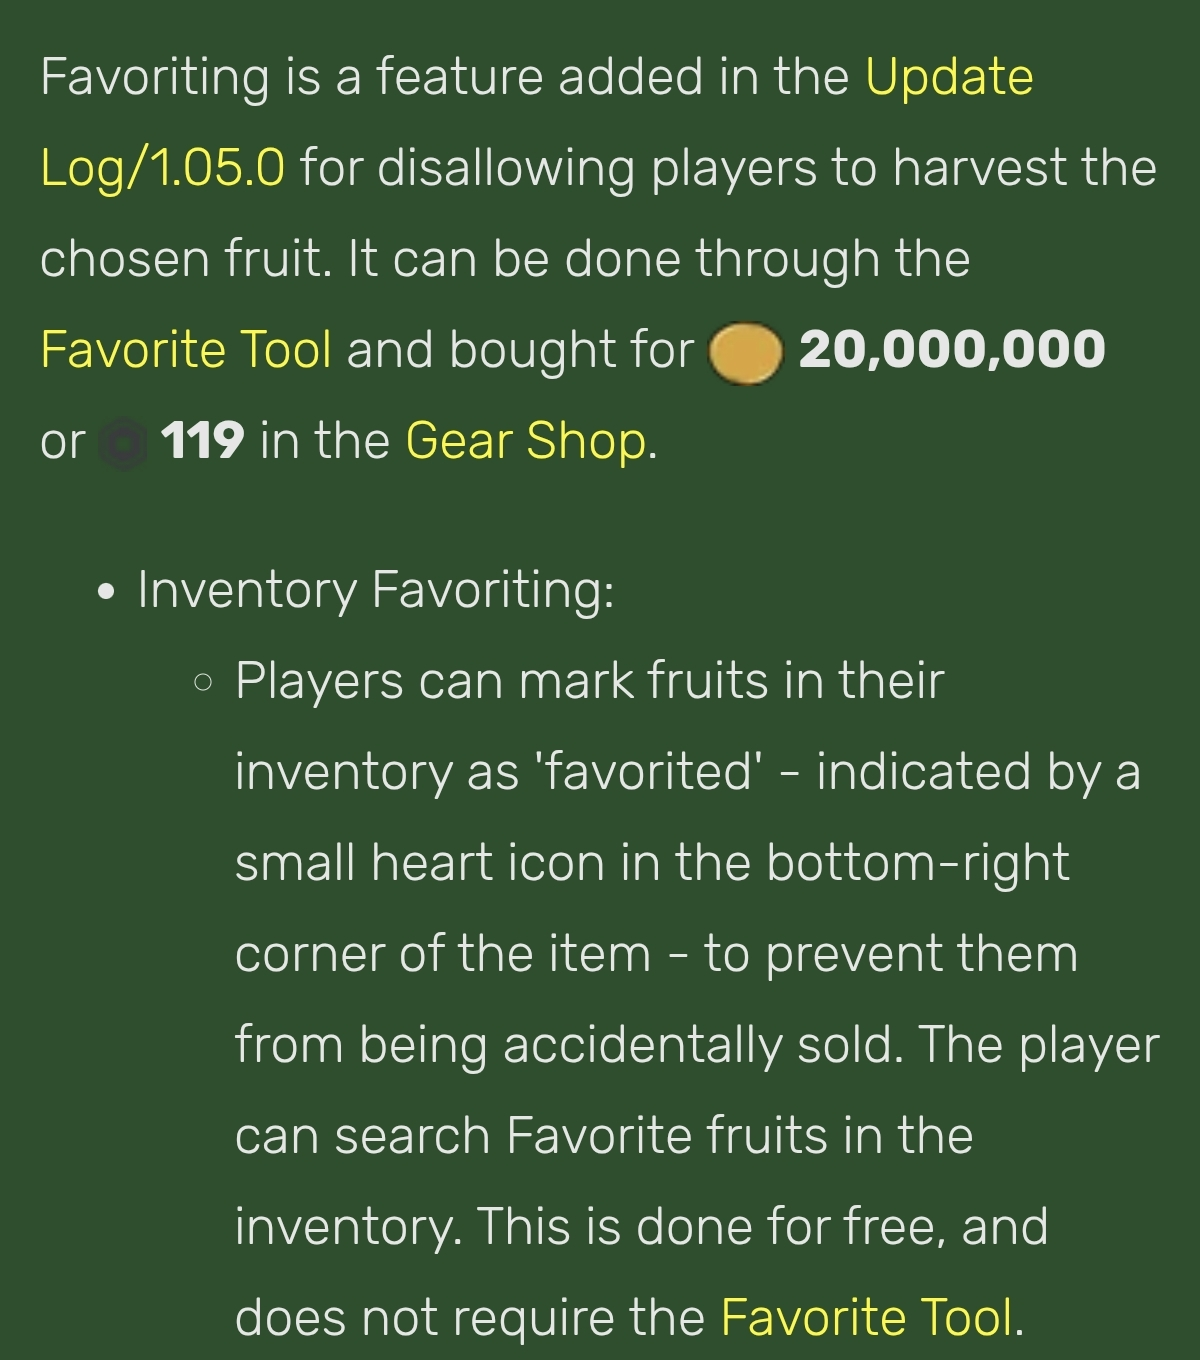1200x1360 pixels.
Task: Click the phrase 'chosen fruit.'
Action: [186, 259]
